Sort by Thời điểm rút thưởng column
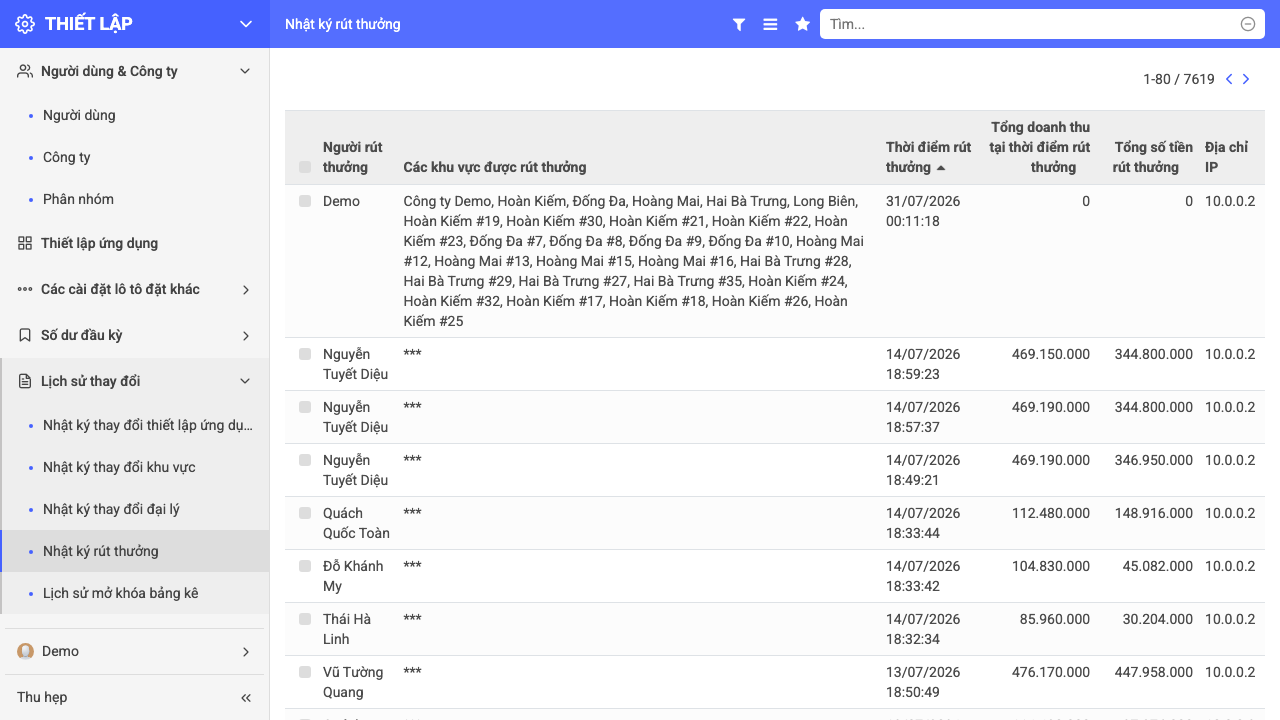The width and height of the screenshot is (1280, 720). click(x=928, y=157)
